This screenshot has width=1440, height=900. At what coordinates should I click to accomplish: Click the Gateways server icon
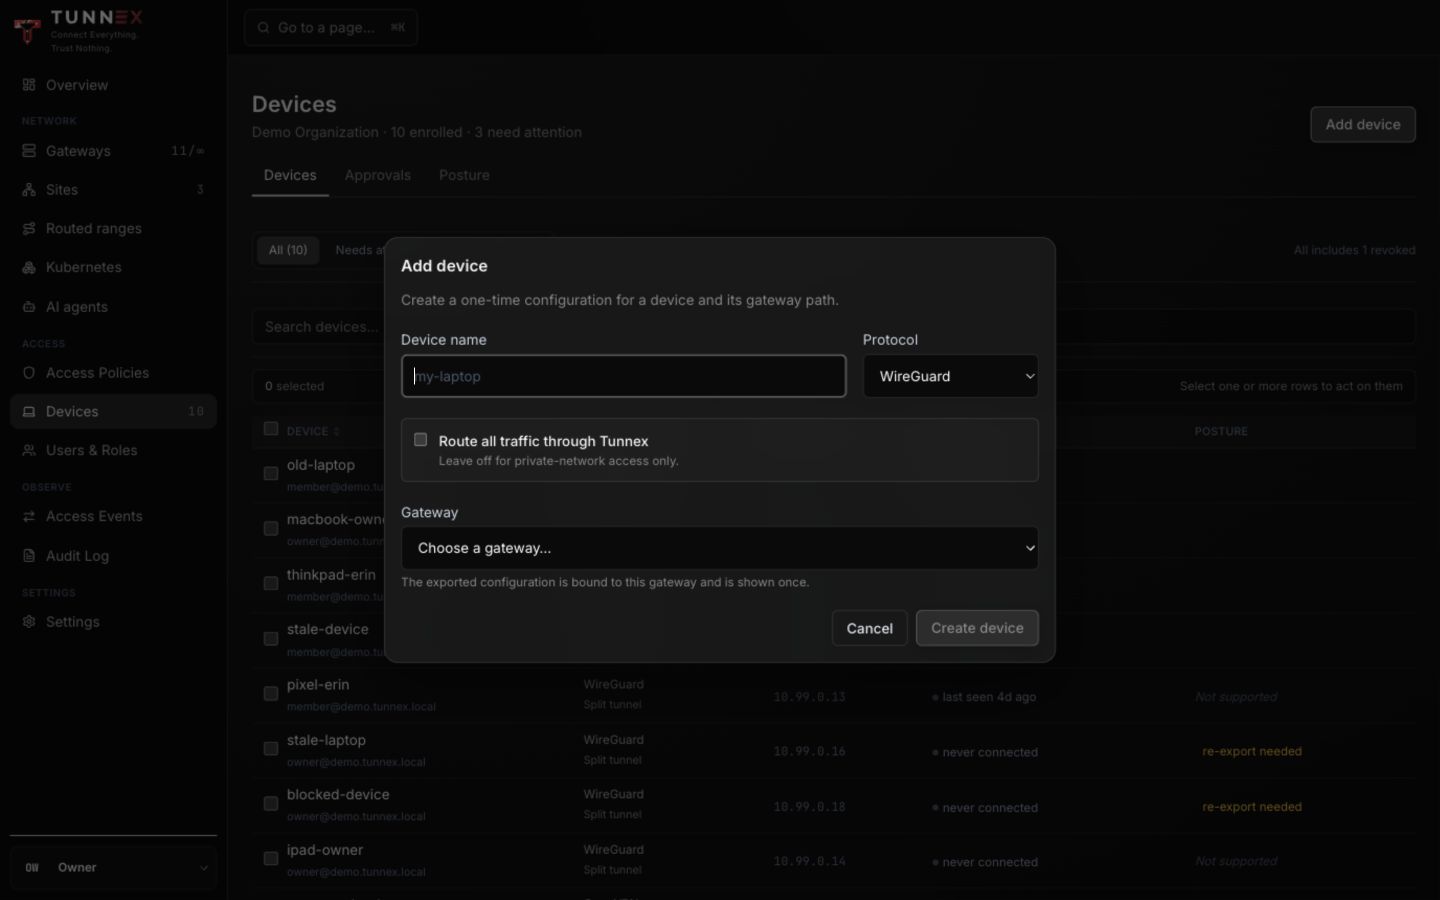pyautogui.click(x=29, y=151)
